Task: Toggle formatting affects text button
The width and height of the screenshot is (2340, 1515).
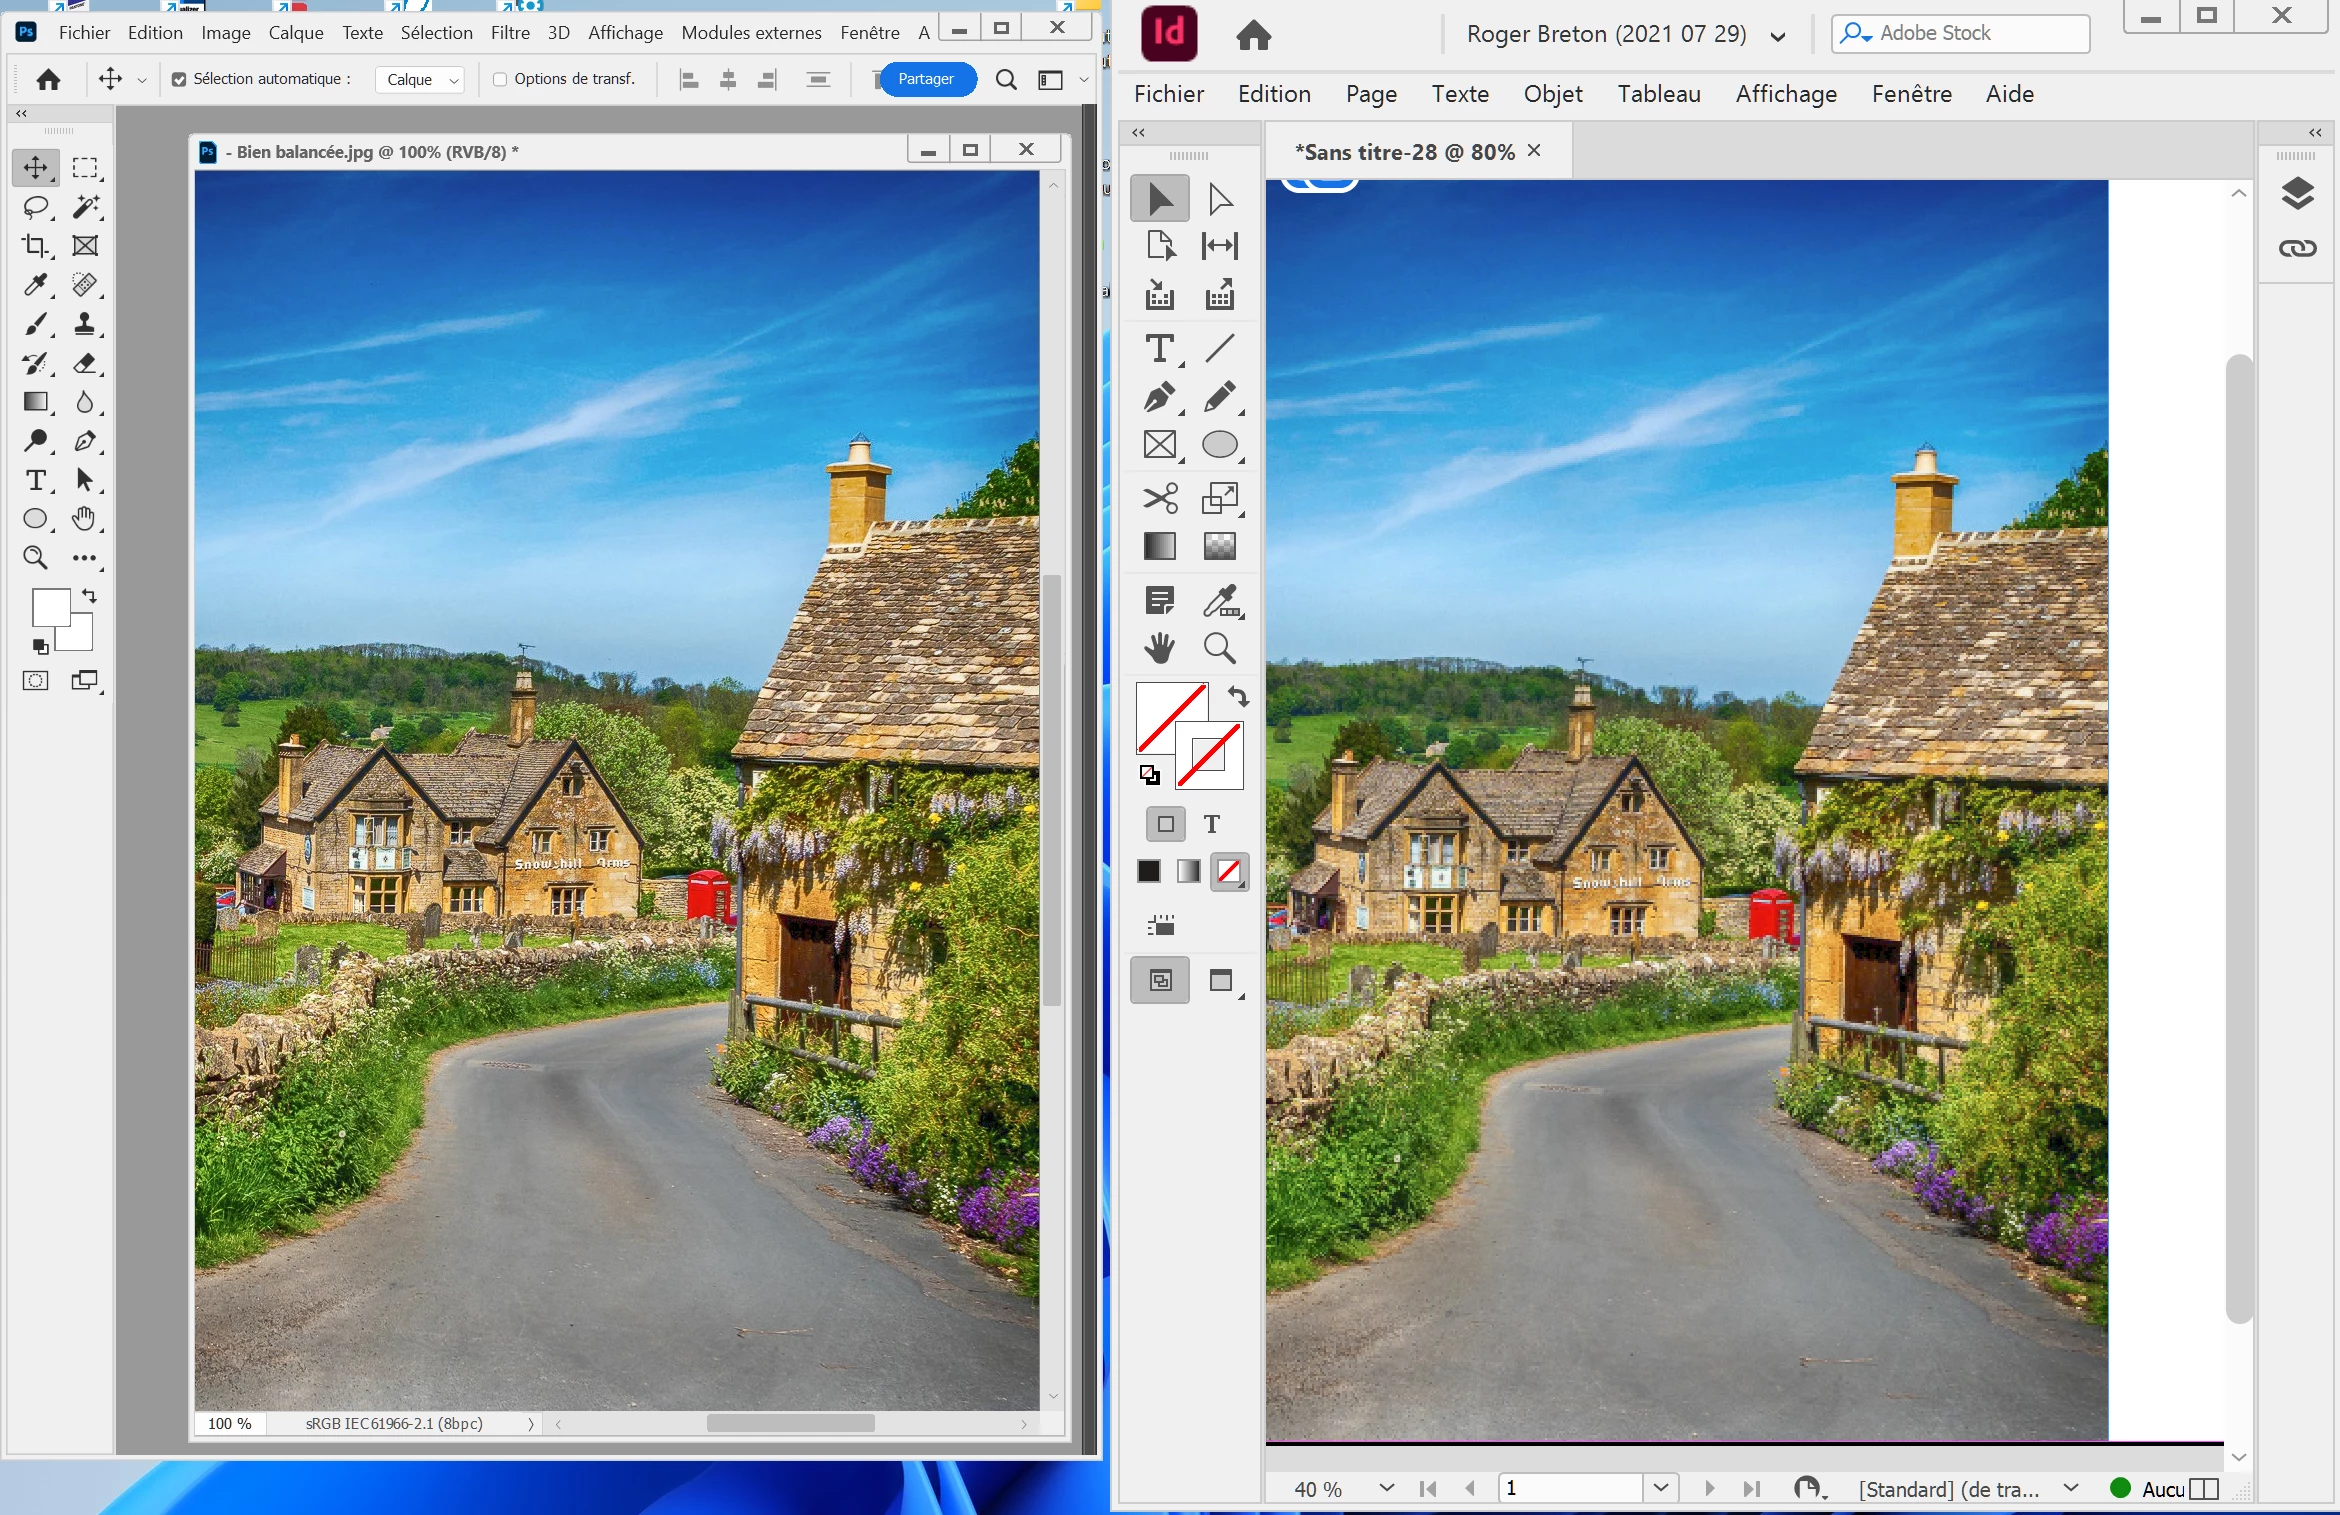Action: pos(1212,824)
